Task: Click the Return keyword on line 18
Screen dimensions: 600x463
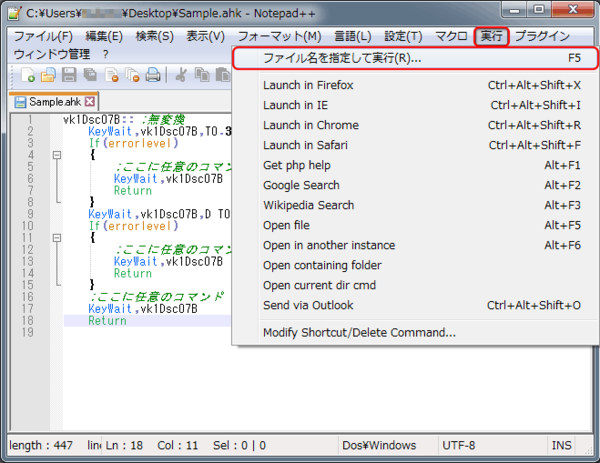Action: 107,321
